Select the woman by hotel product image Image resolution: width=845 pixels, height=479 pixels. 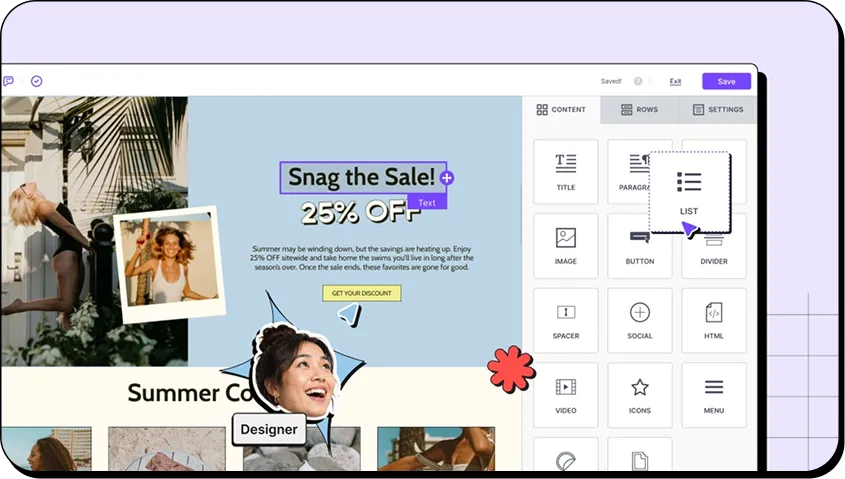[46, 449]
